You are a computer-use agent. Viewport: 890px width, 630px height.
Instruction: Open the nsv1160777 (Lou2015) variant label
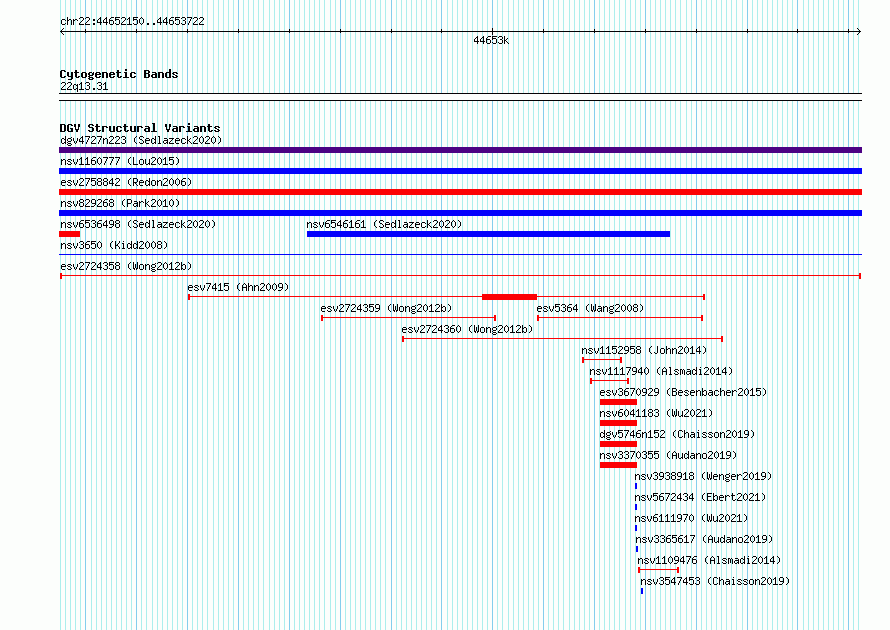pyautogui.click(x=120, y=161)
